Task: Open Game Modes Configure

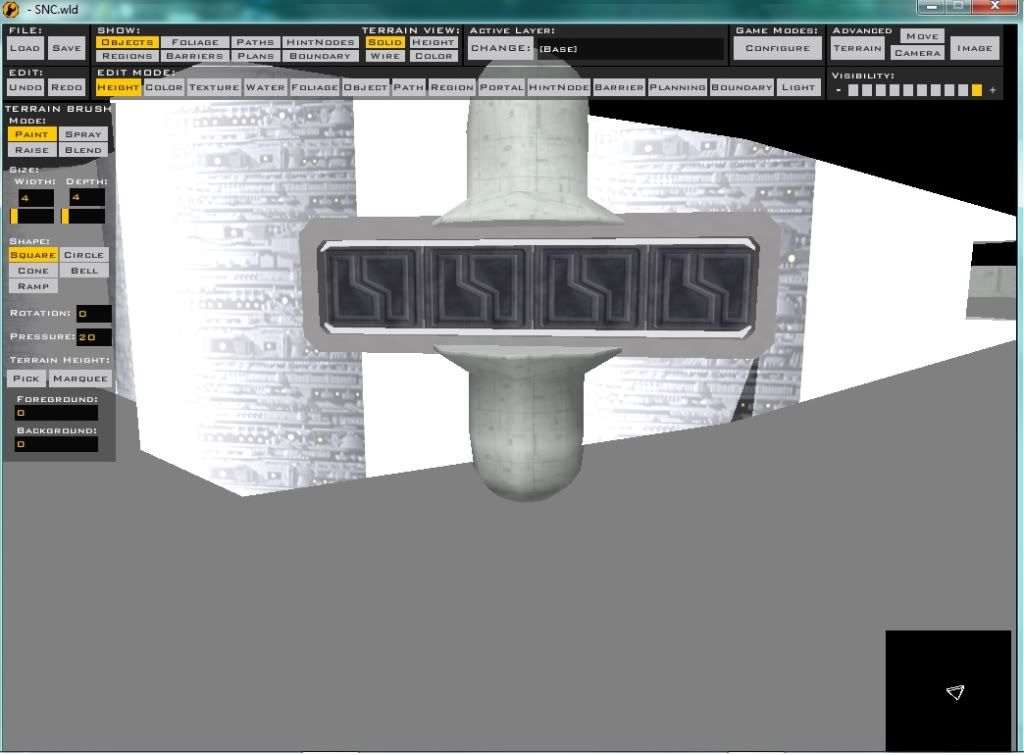Action: [777, 48]
